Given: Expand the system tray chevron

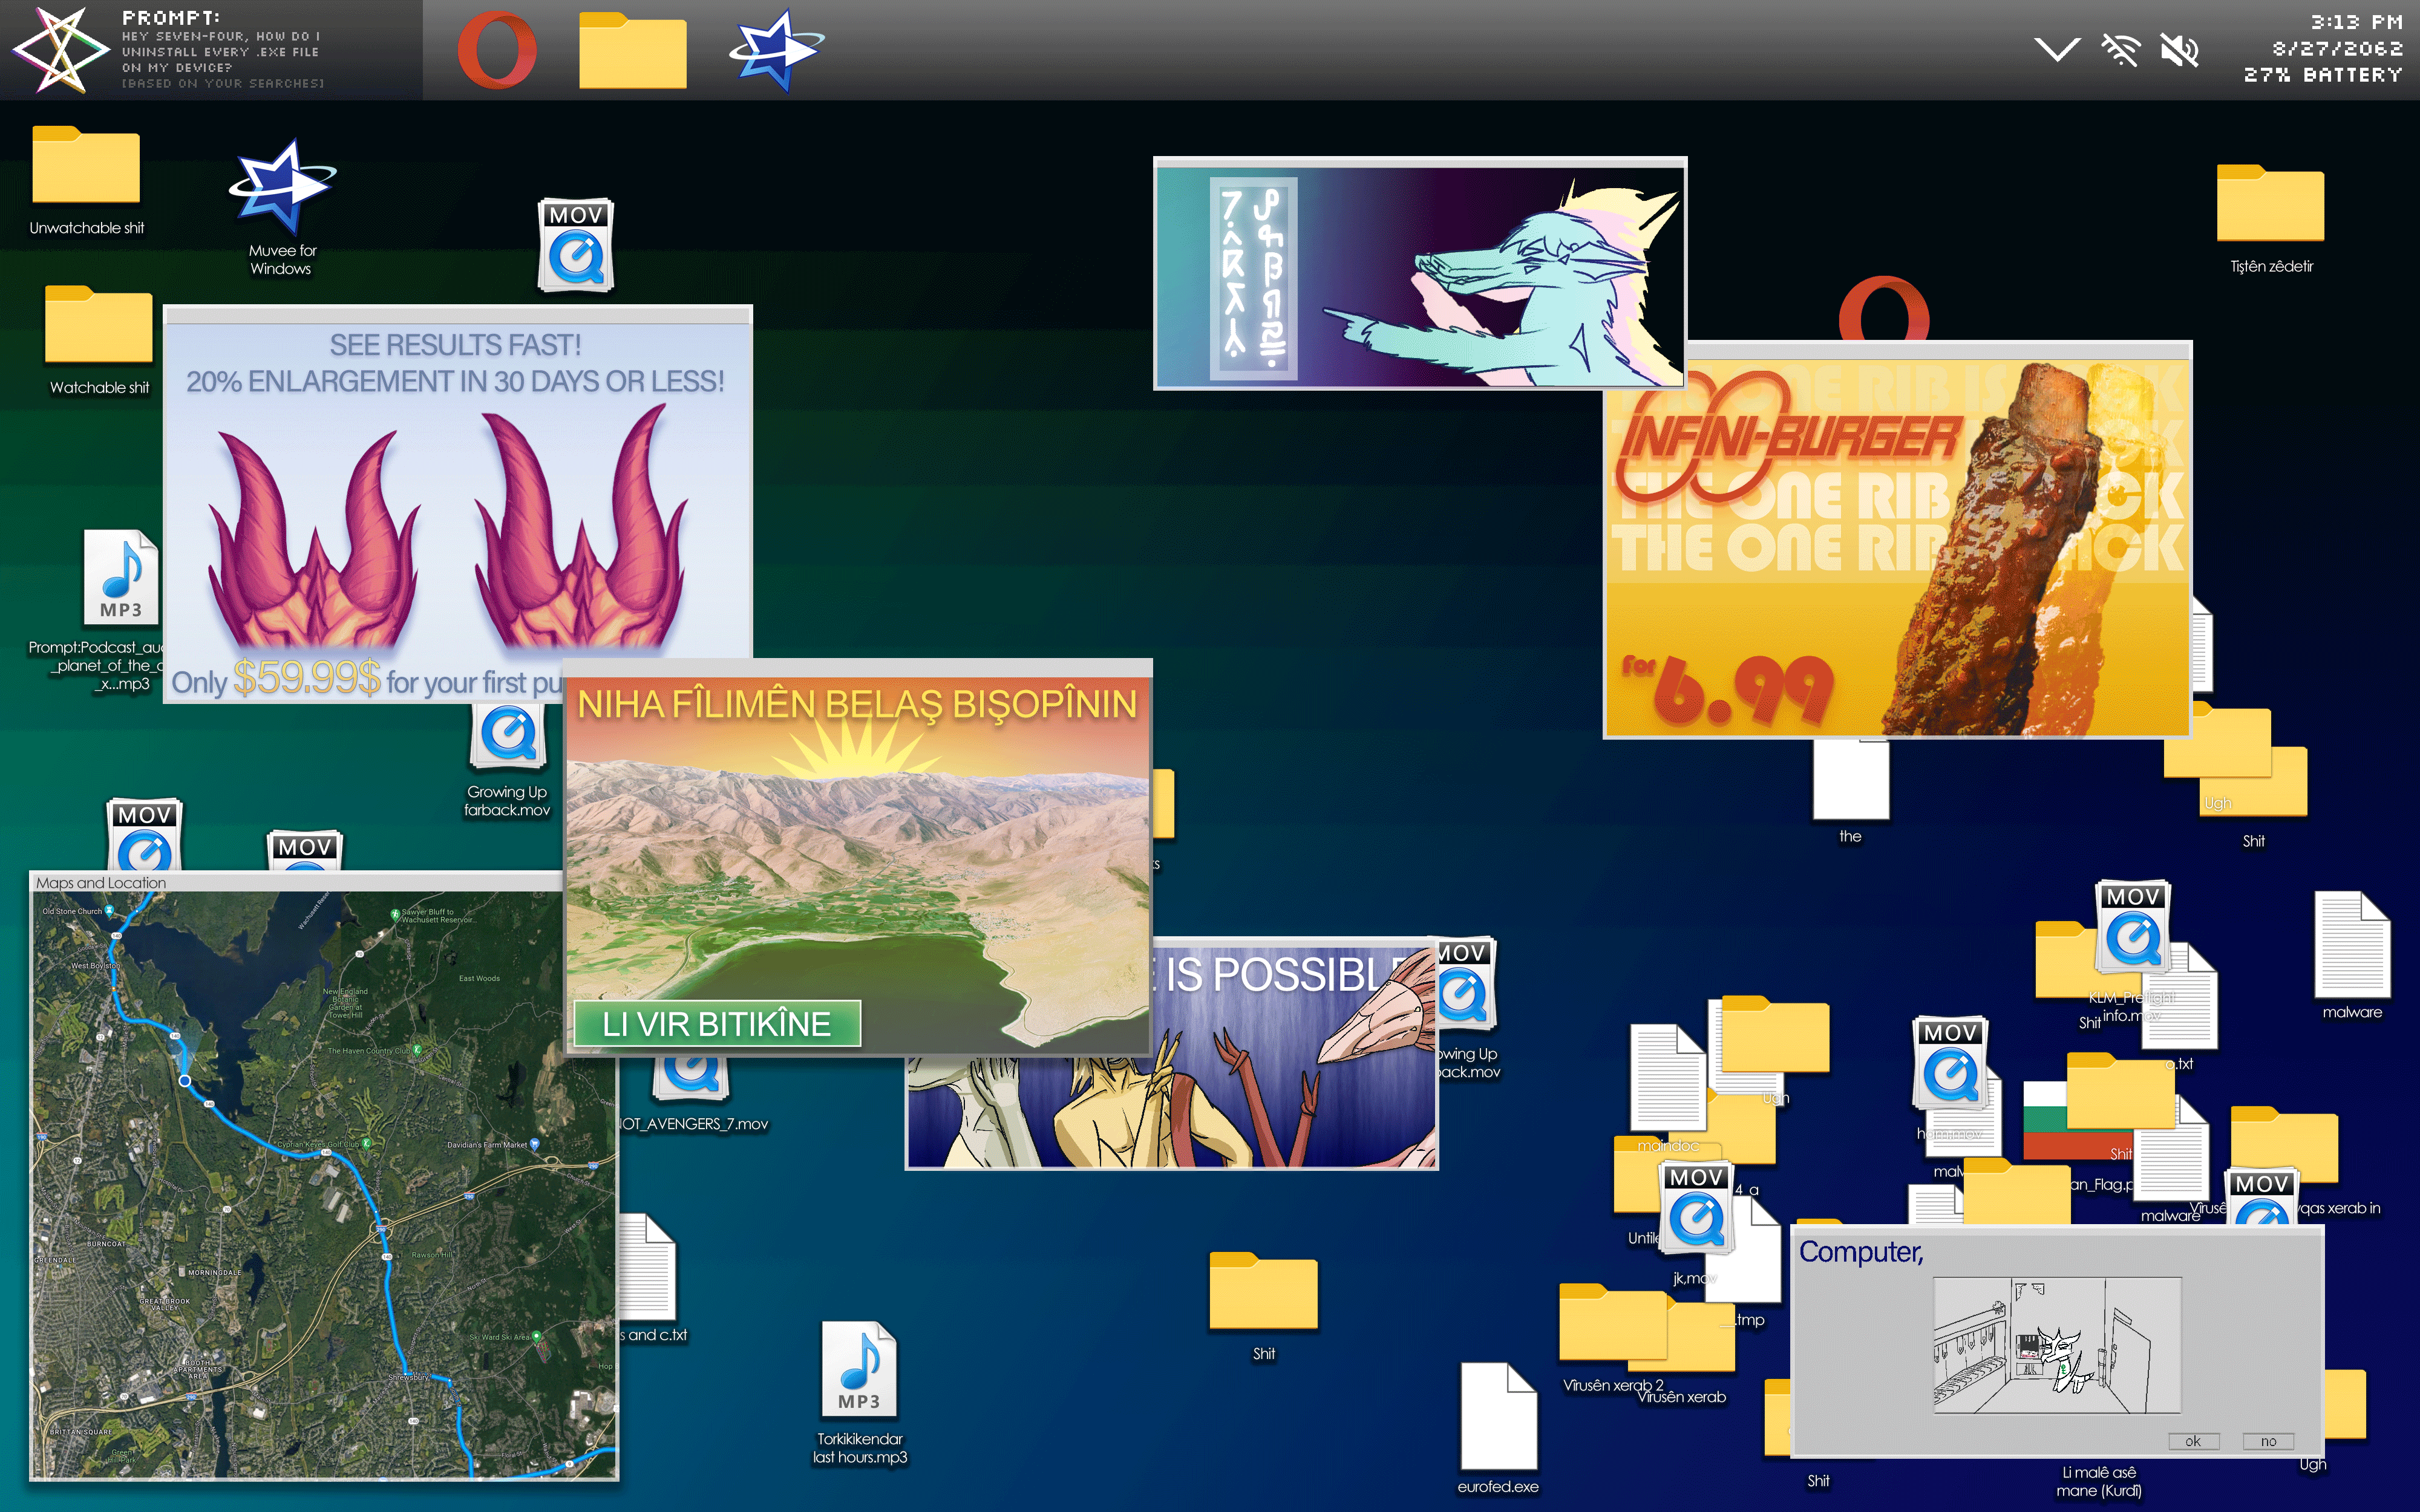Looking at the screenshot, I should point(2057,49).
